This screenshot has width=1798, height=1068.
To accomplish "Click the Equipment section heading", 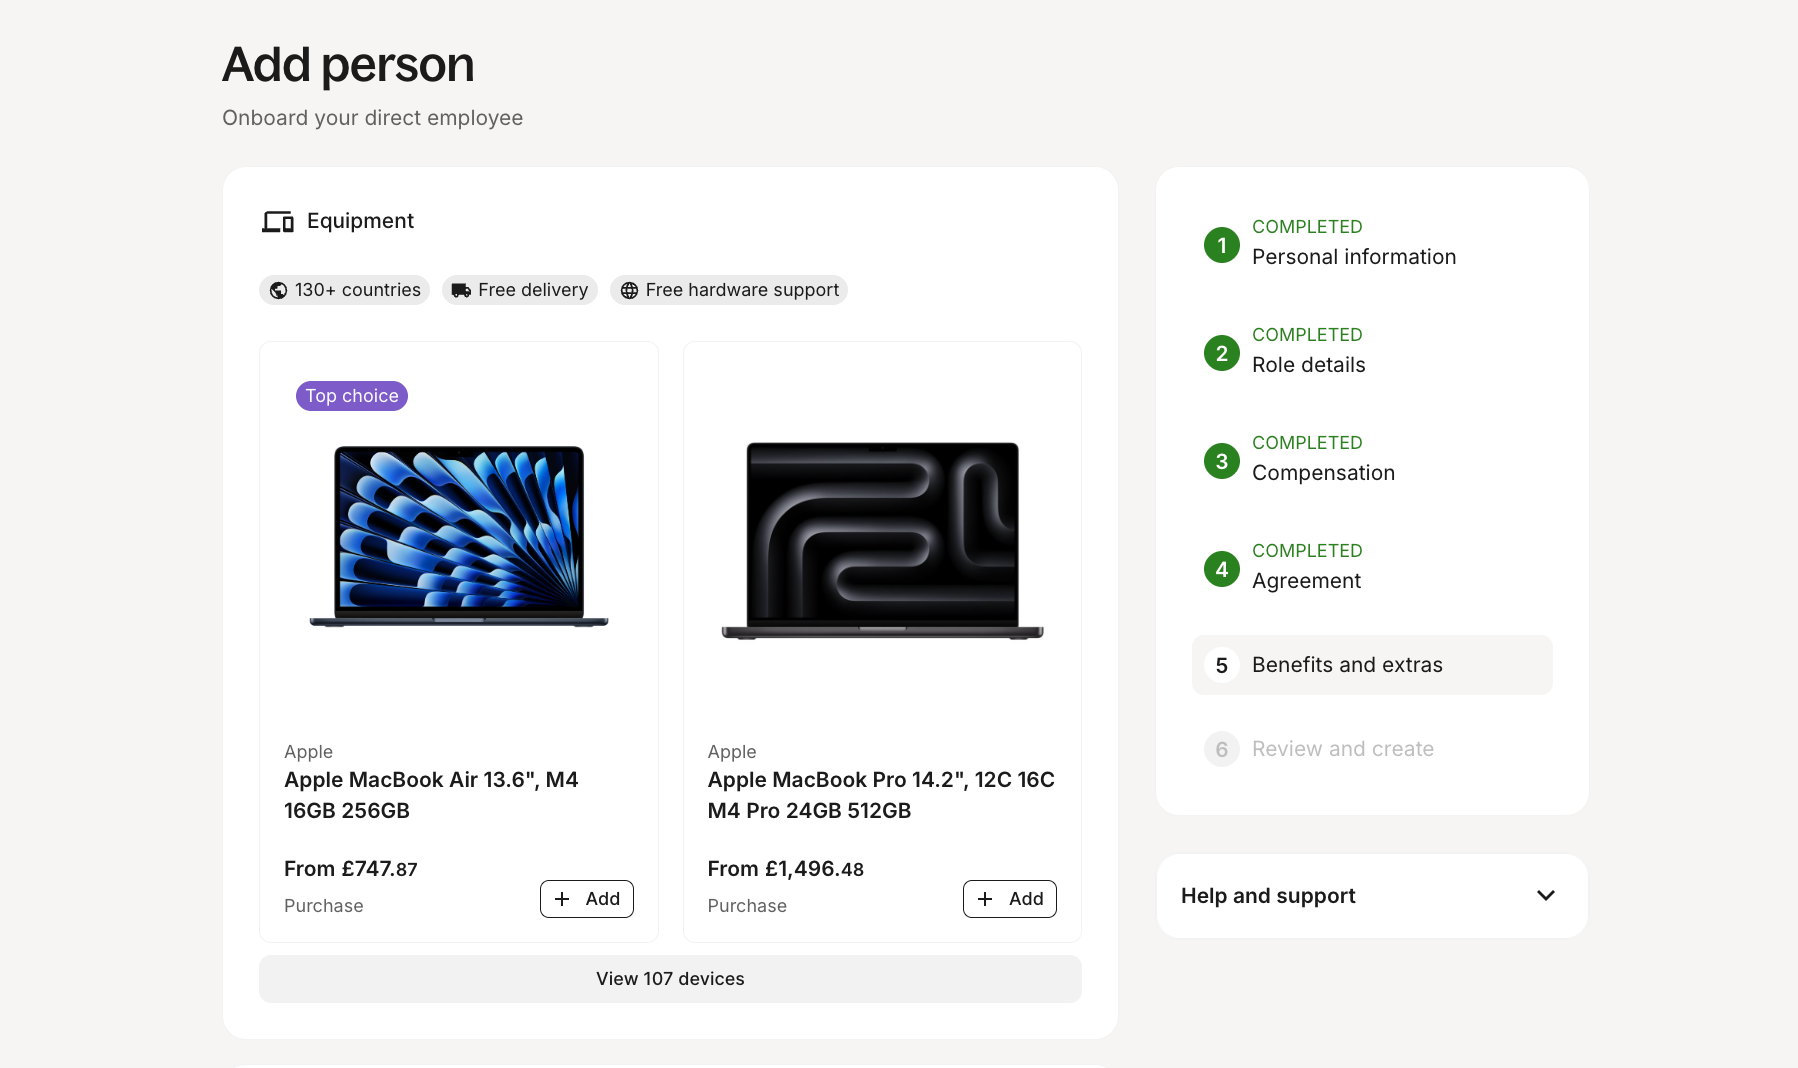I will point(360,221).
